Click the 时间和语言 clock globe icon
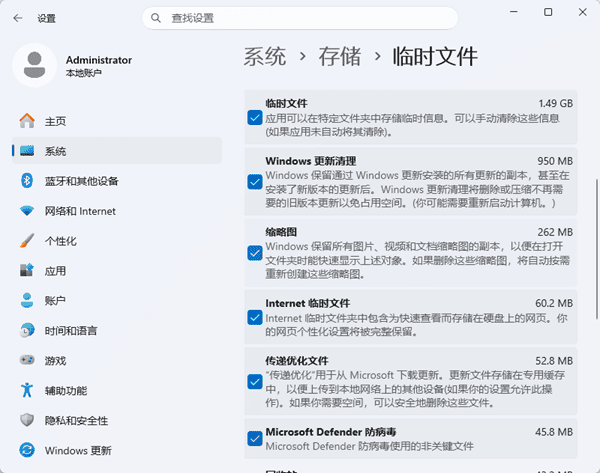The height and width of the screenshot is (473, 600). (x=27, y=330)
